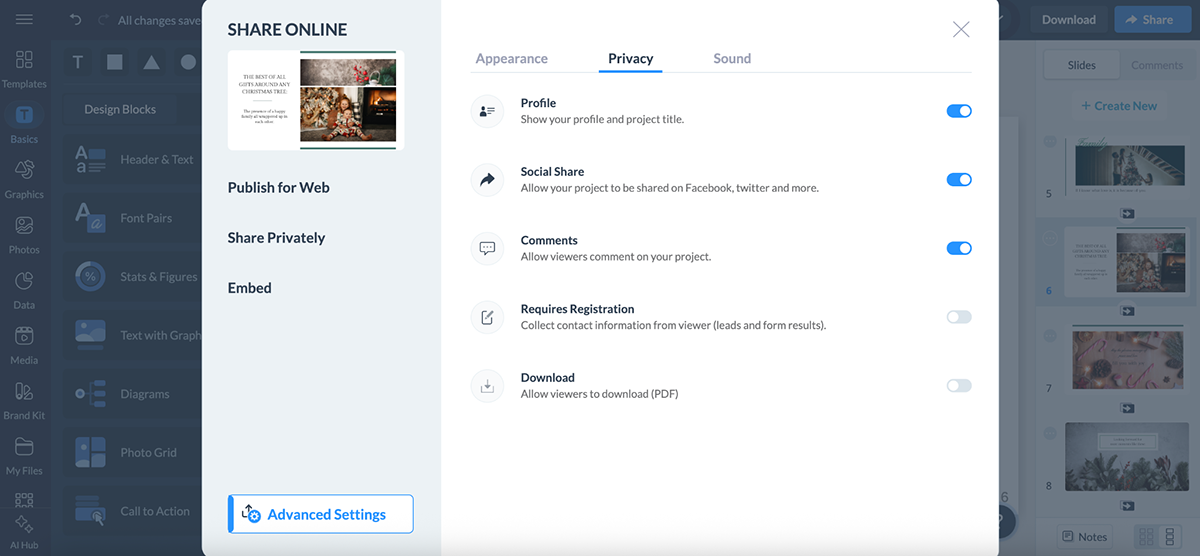This screenshot has width=1200, height=556.
Task: Enable the Download PDF toggle
Action: tap(958, 386)
